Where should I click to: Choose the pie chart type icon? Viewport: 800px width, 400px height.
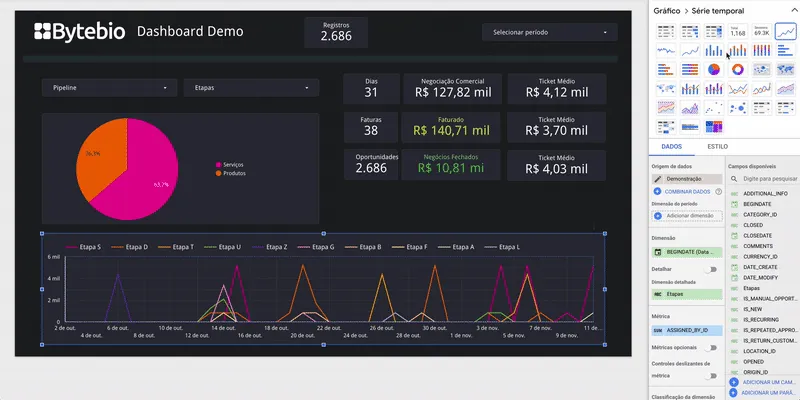coord(714,69)
